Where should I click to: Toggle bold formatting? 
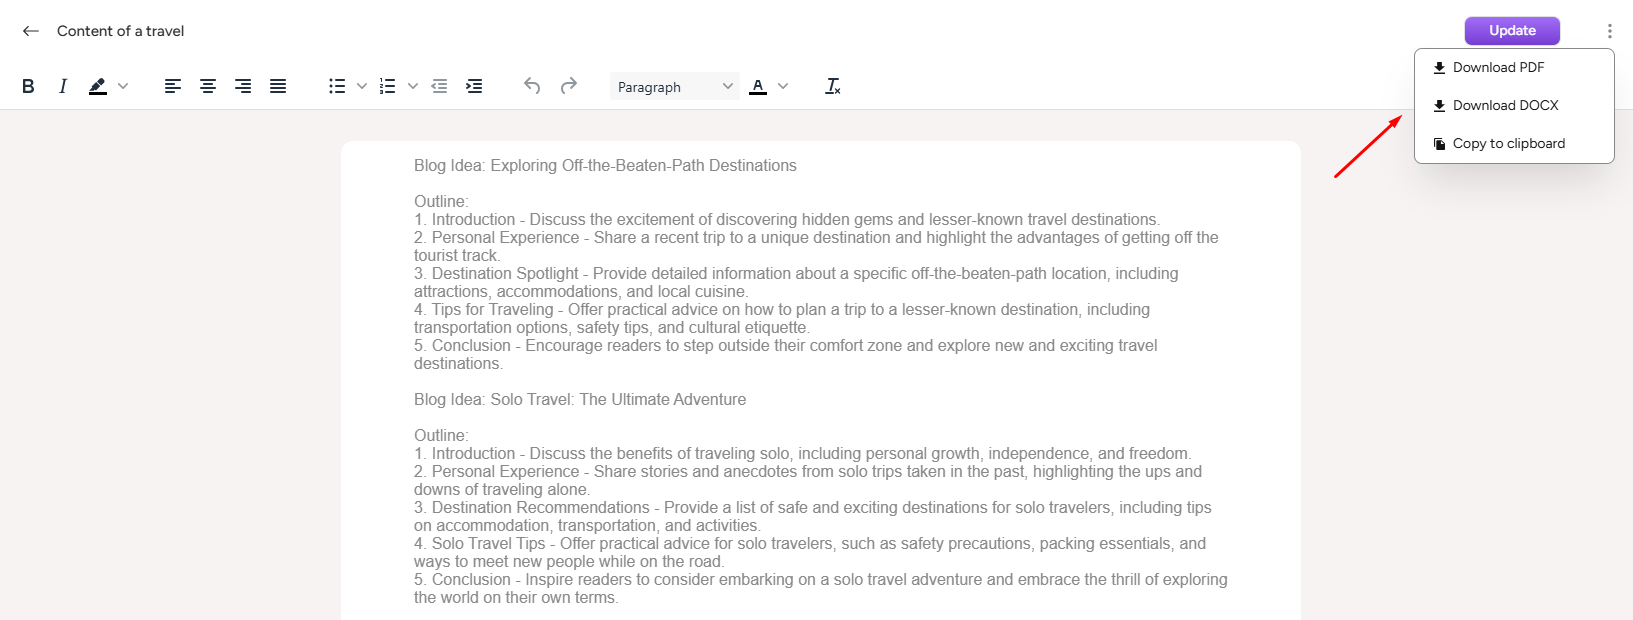point(28,87)
